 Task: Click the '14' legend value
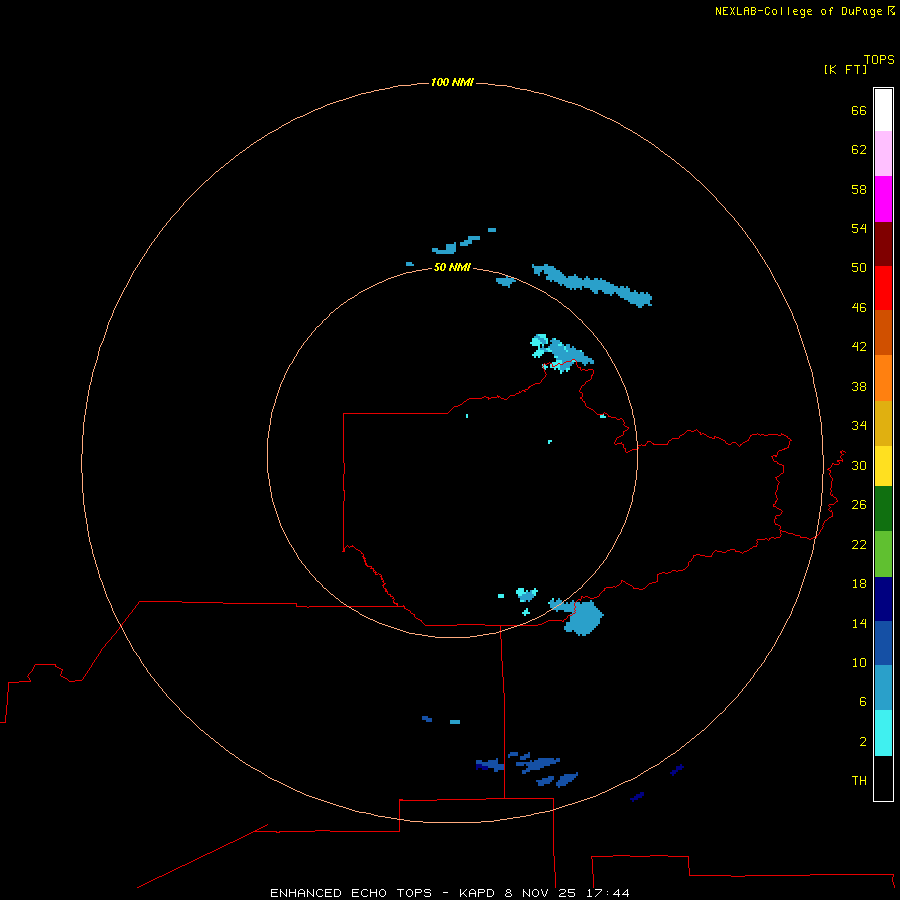859,623
